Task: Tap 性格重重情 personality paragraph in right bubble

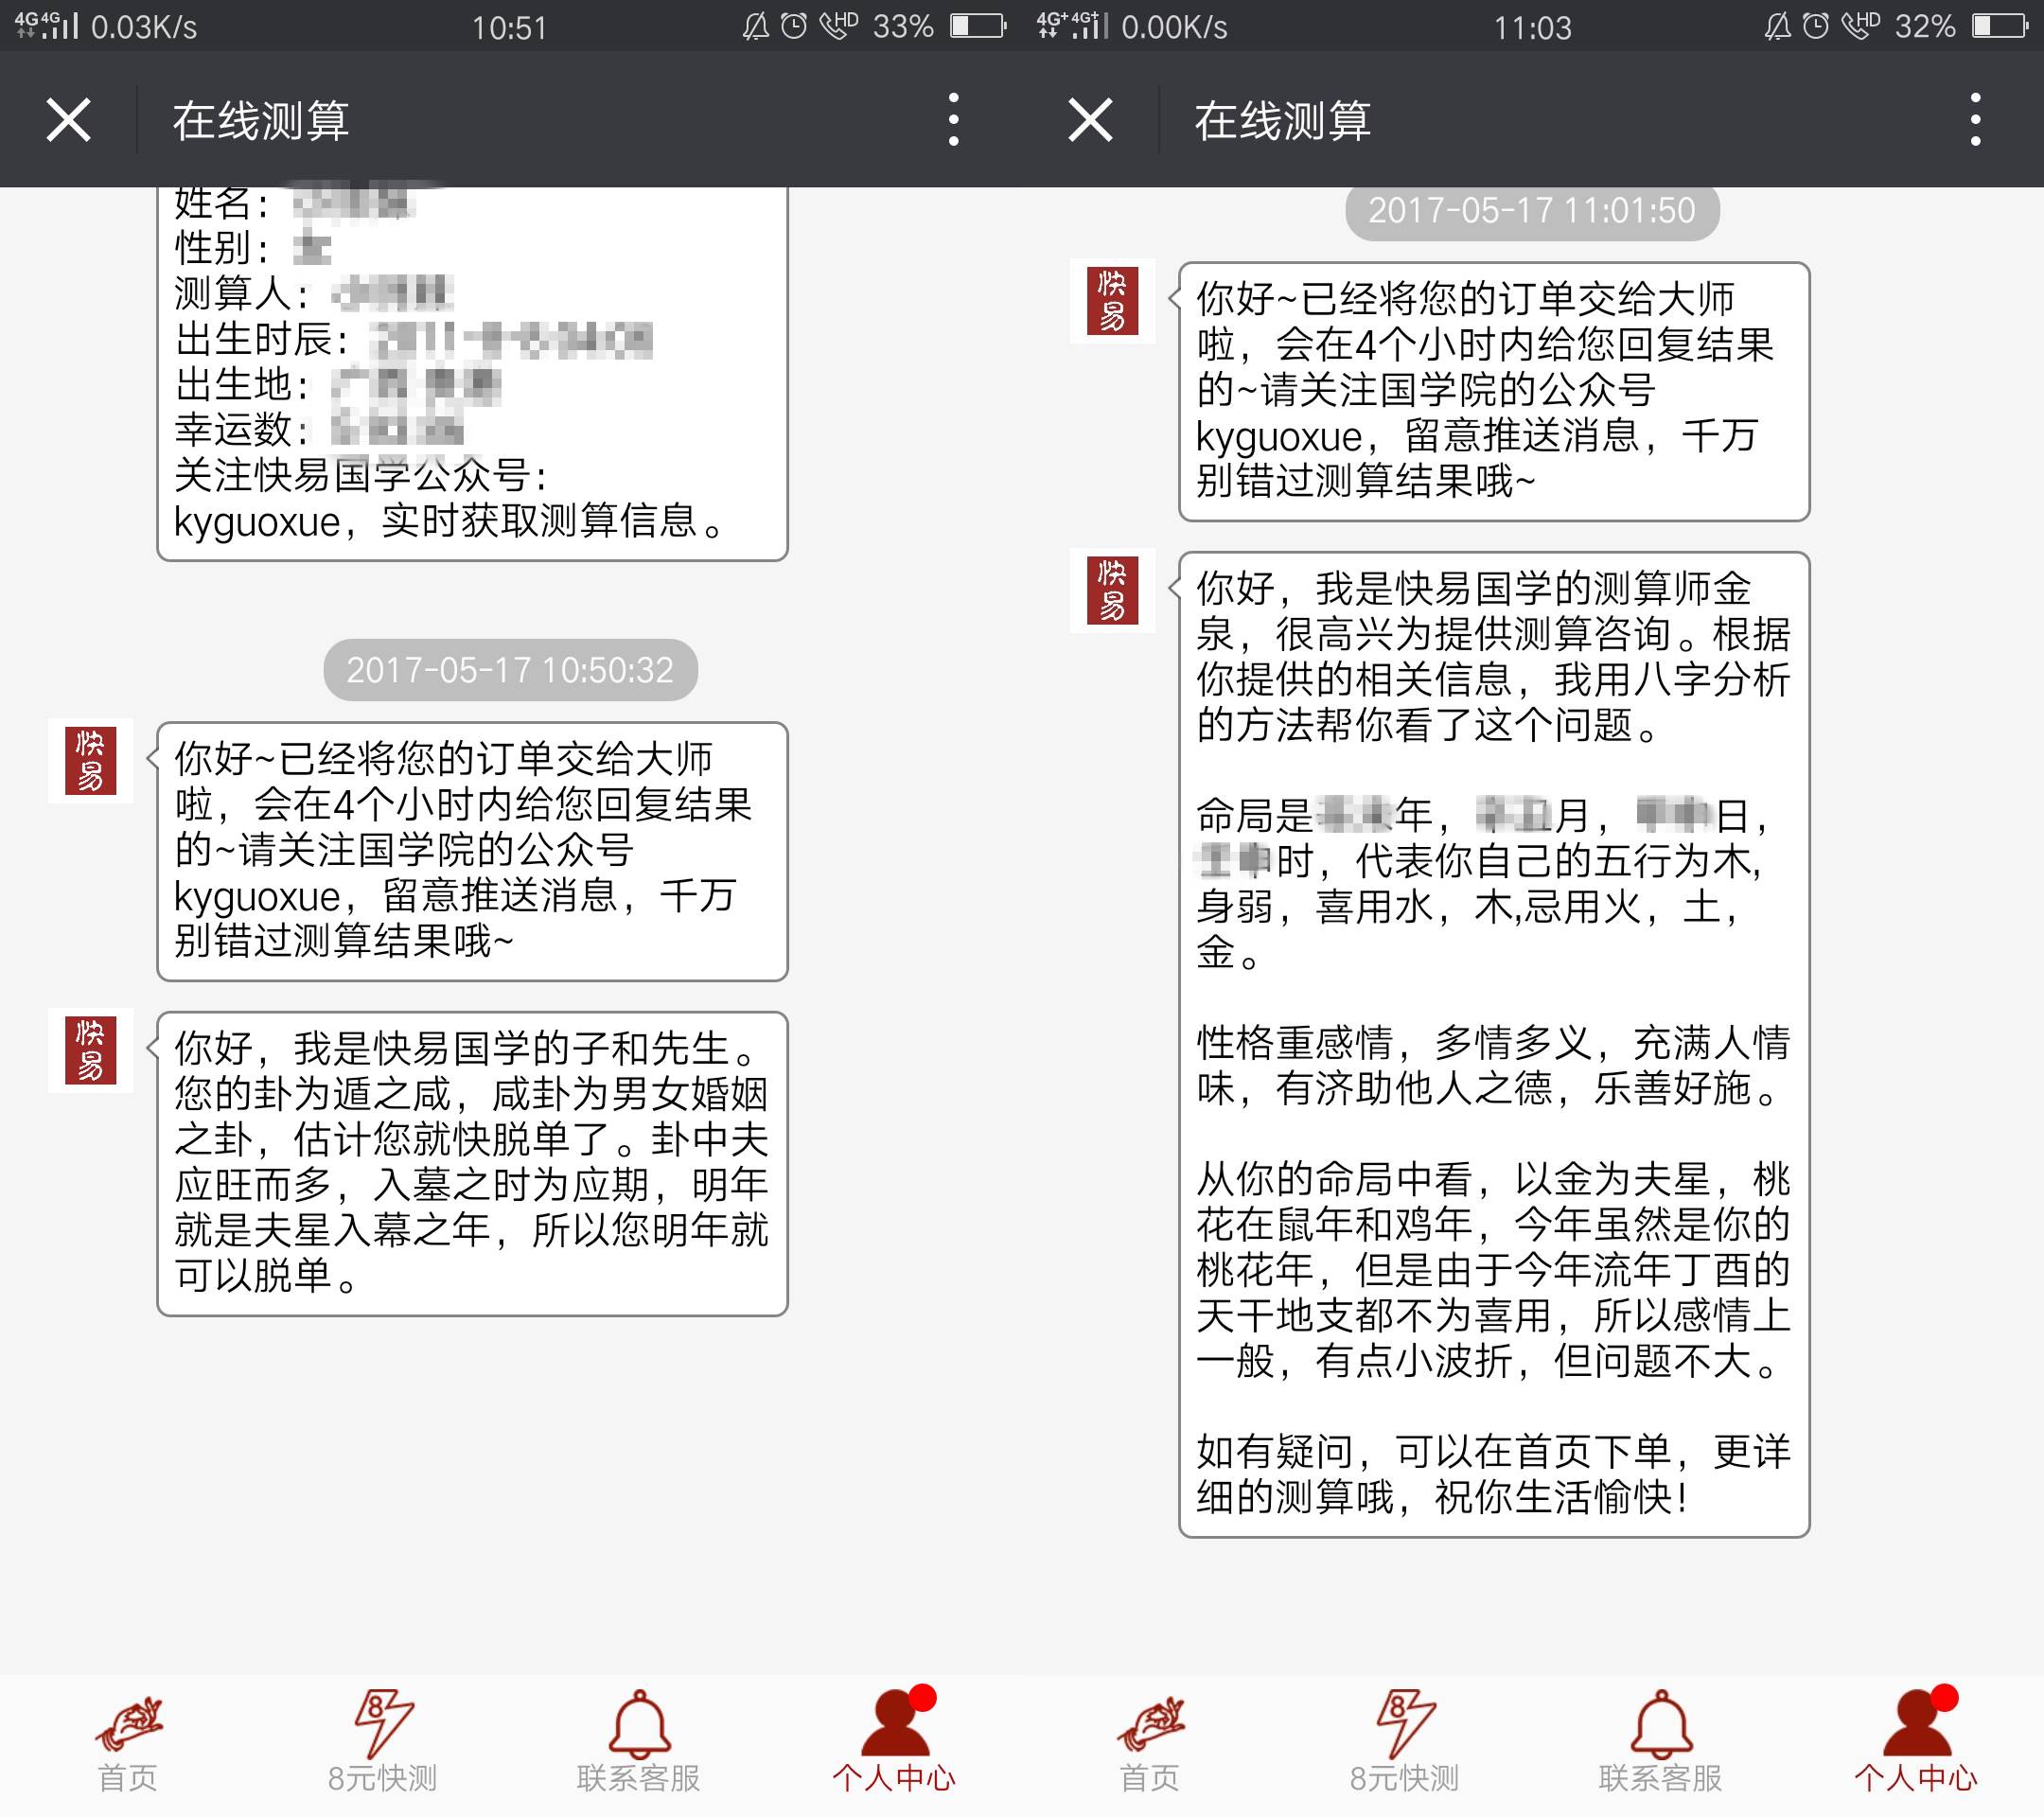Action: [x=1493, y=1065]
